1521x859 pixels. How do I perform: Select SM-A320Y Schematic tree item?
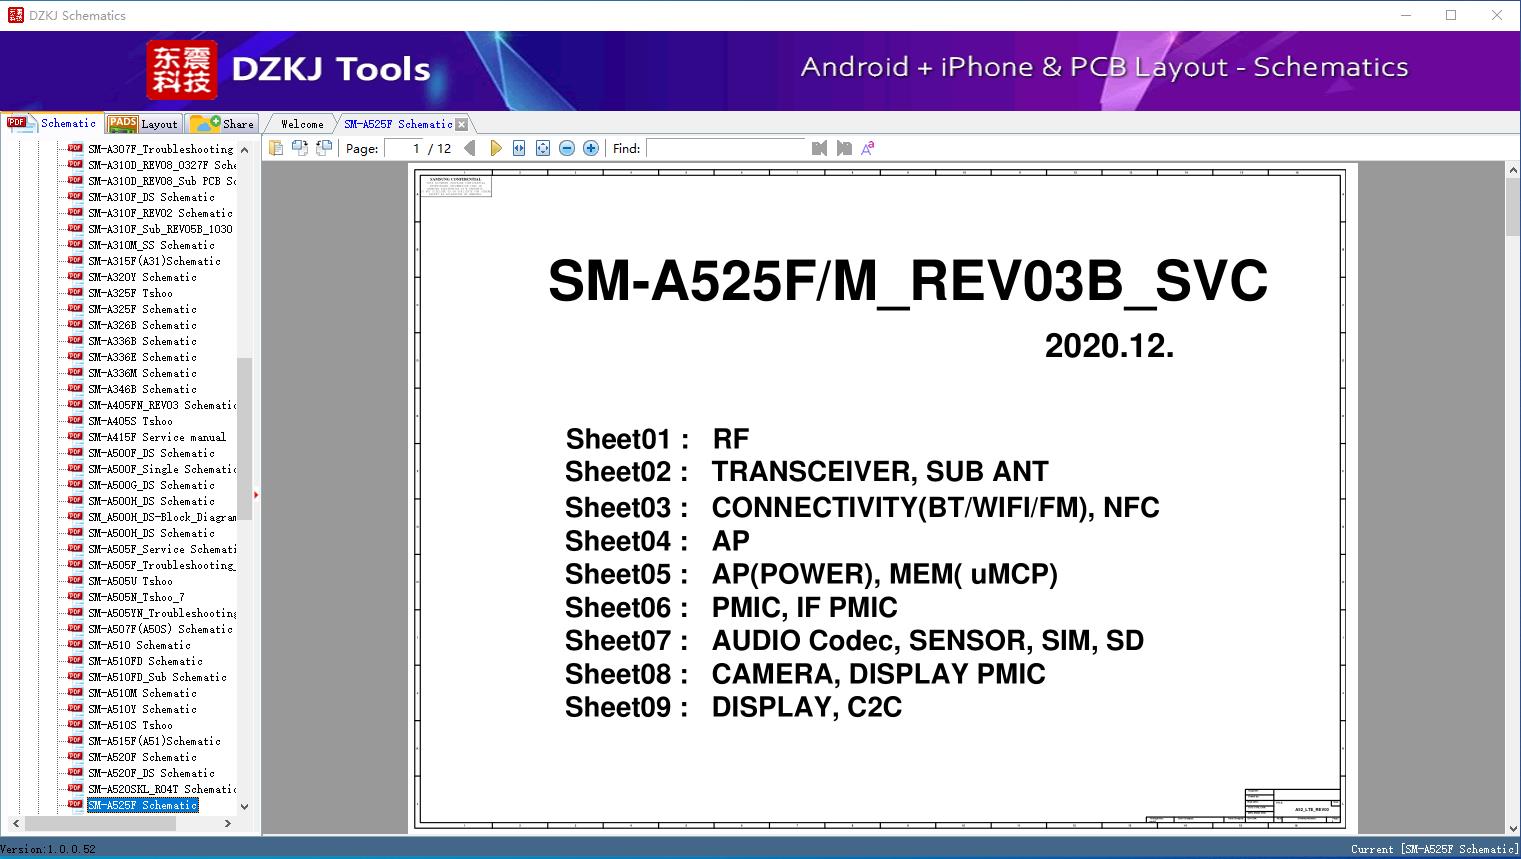click(142, 277)
